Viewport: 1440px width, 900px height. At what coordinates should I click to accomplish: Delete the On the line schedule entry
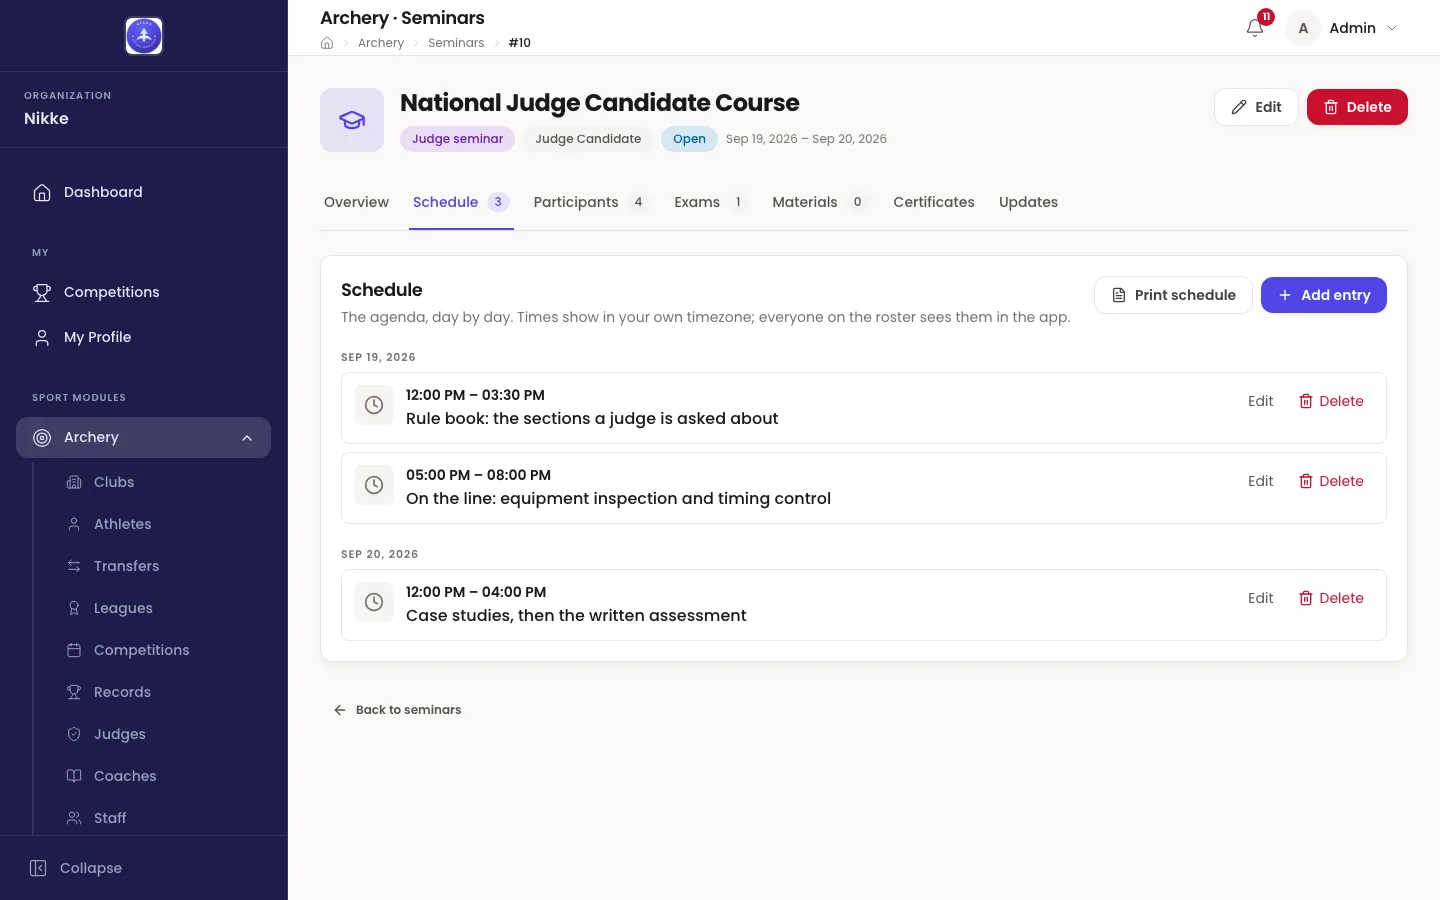(1331, 481)
